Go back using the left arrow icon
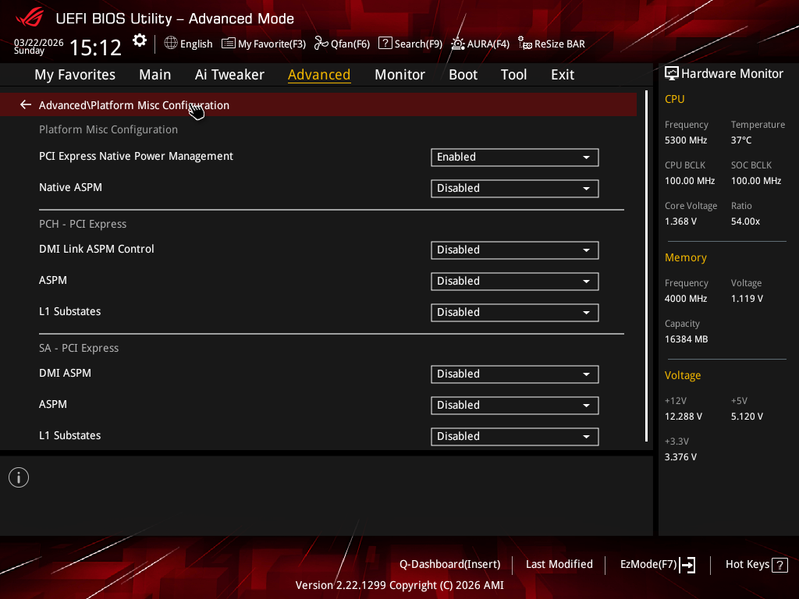The height and width of the screenshot is (599, 799). coord(25,104)
